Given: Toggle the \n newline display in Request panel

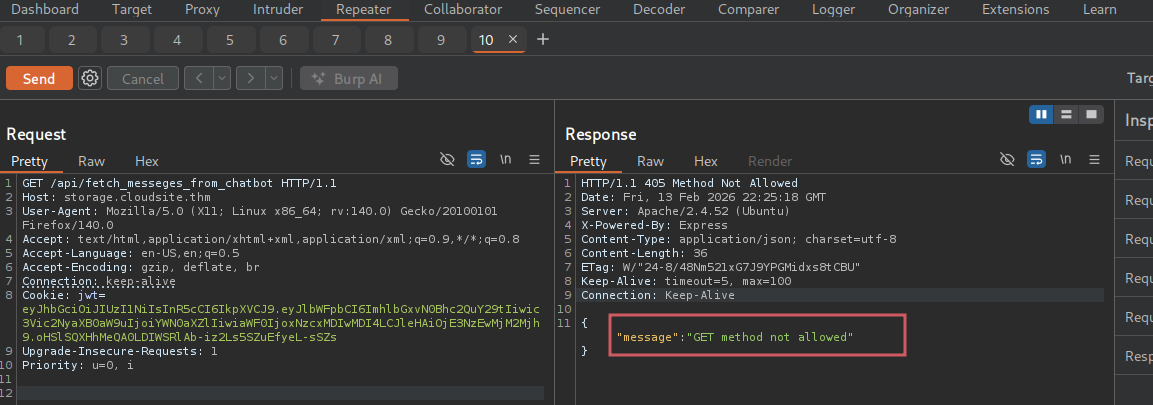Looking at the screenshot, I should click(506, 159).
